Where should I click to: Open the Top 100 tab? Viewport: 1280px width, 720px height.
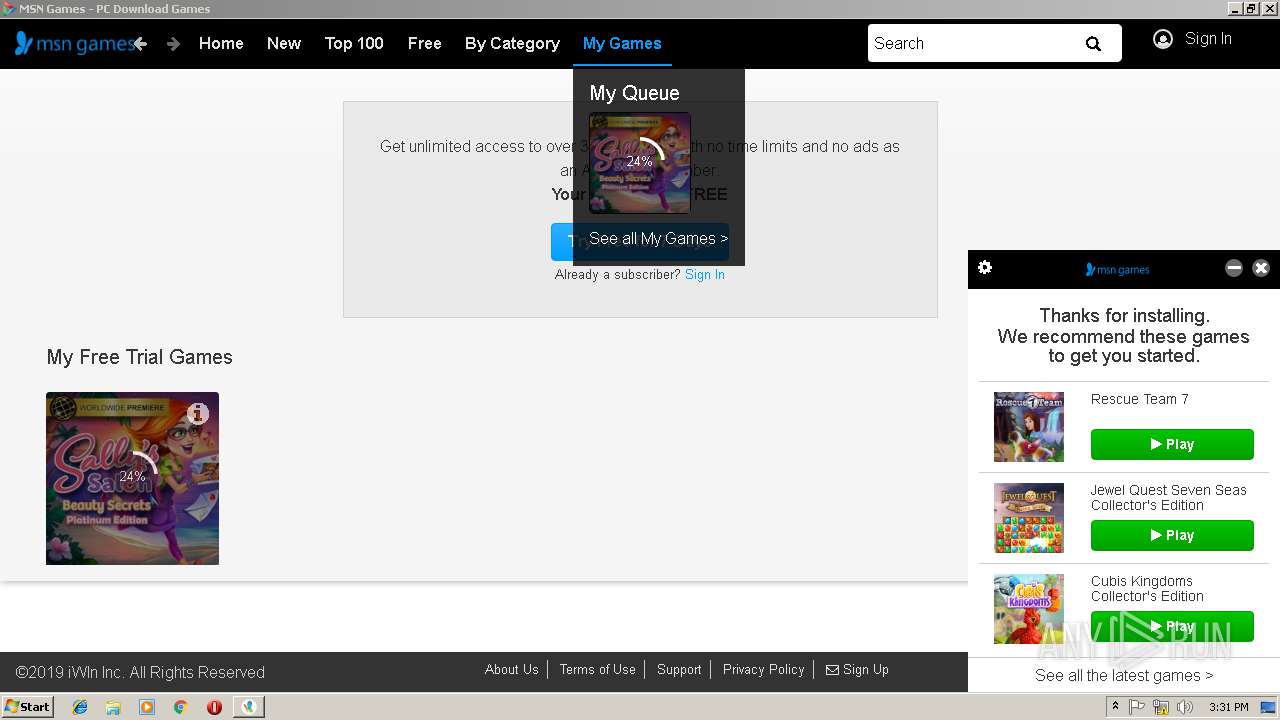tap(354, 43)
